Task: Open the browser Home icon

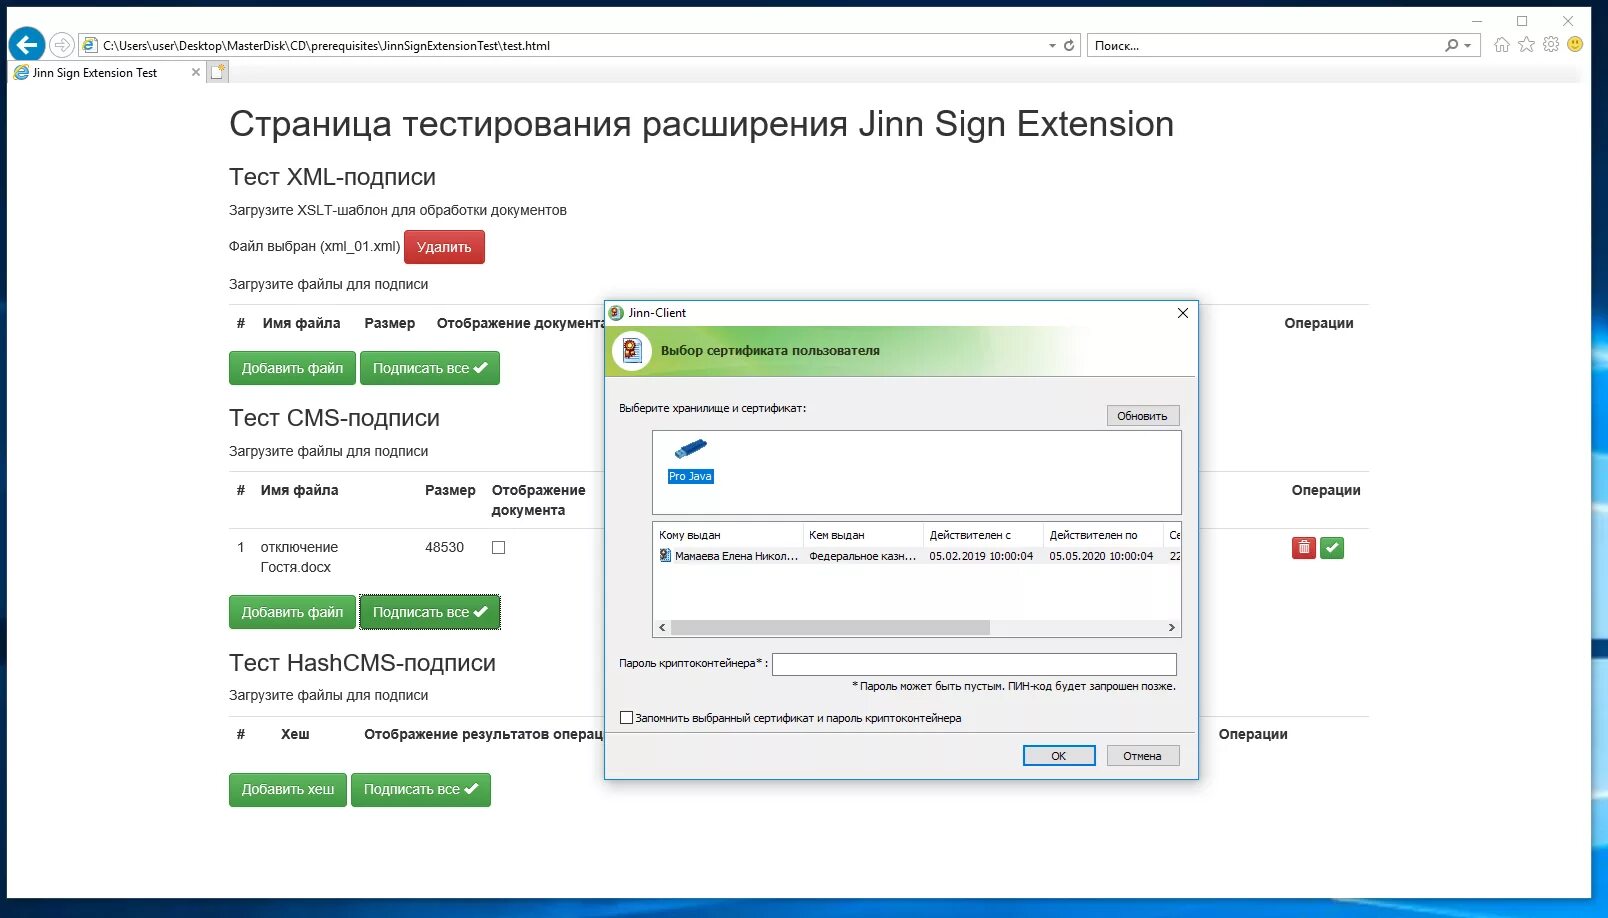Action: click(1501, 45)
